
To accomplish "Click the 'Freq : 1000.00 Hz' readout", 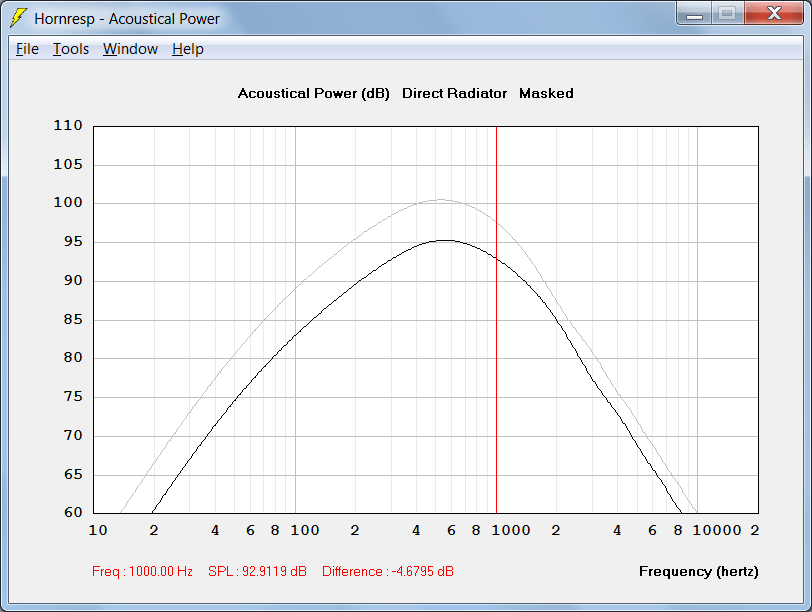I will pyautogui.click(x=142, y=571).
